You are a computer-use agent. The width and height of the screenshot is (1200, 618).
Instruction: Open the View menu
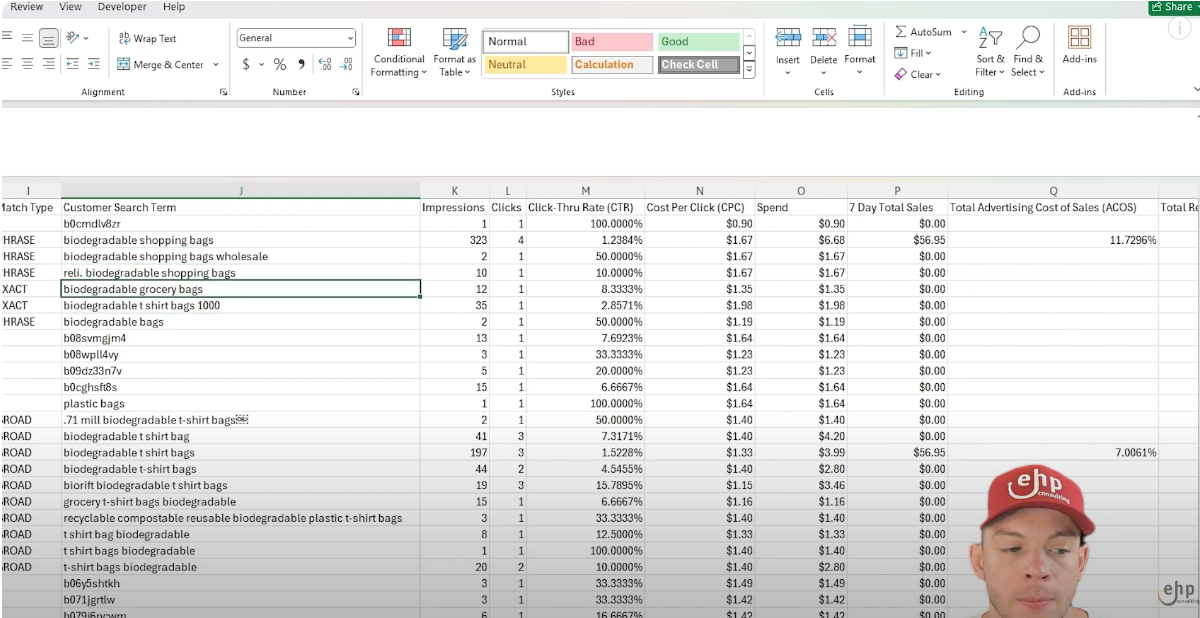click(69, 7)
